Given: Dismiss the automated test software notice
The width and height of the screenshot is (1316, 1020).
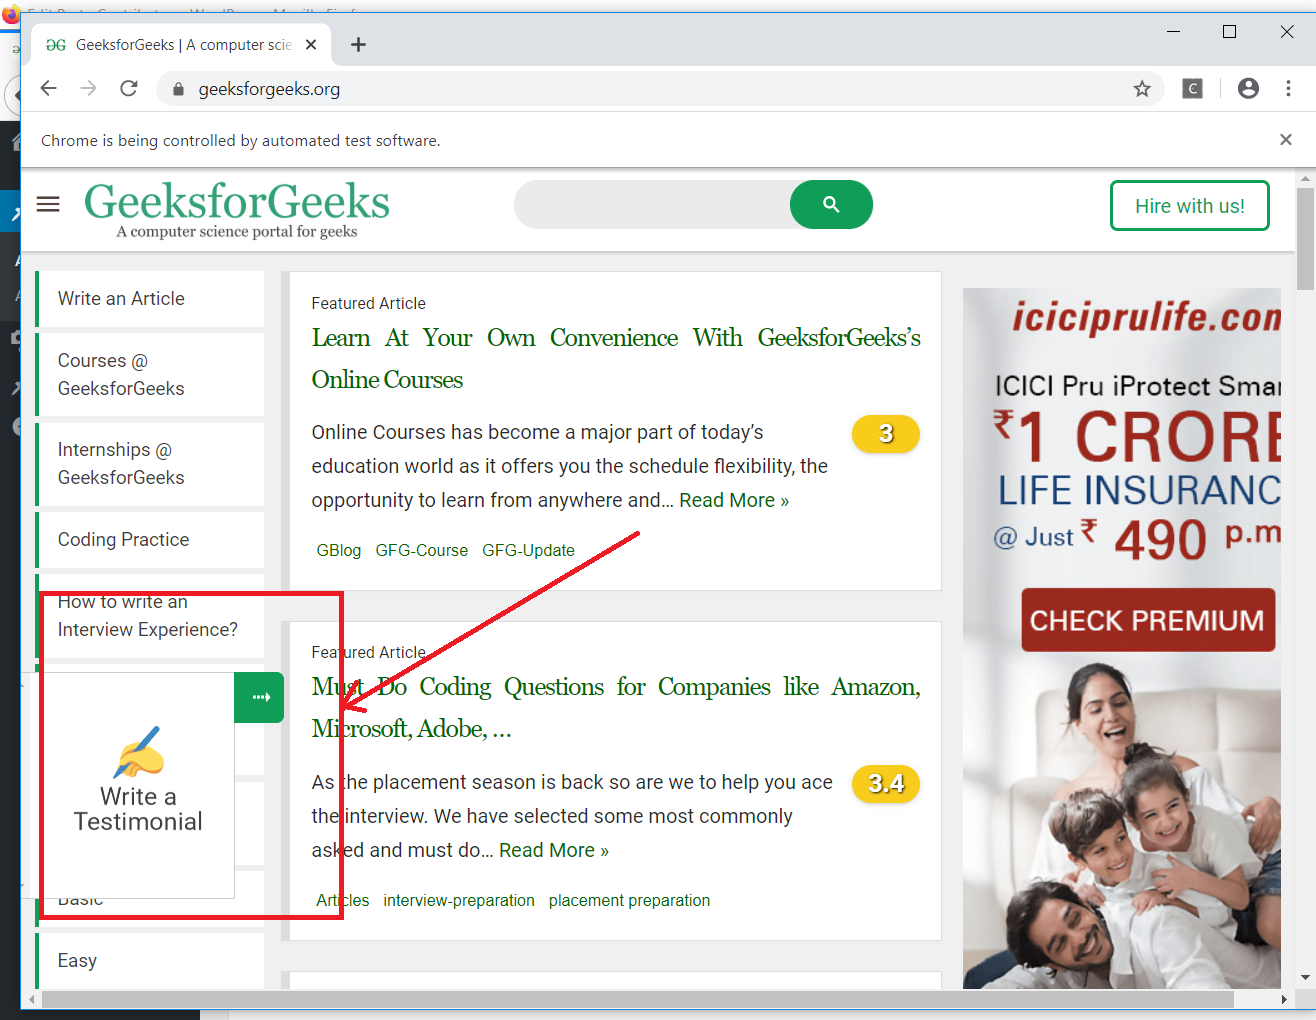Looking at the screenshot, I should coord(1286,140).
